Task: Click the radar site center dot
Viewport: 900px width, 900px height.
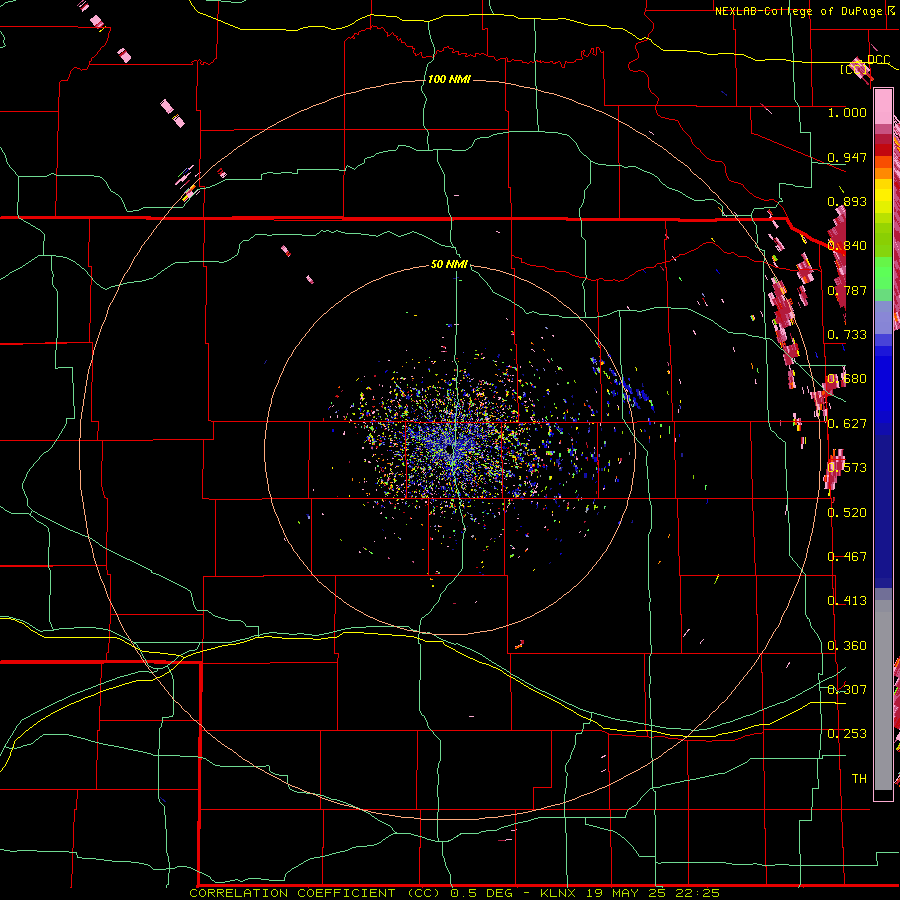Action: coord(449,447)
